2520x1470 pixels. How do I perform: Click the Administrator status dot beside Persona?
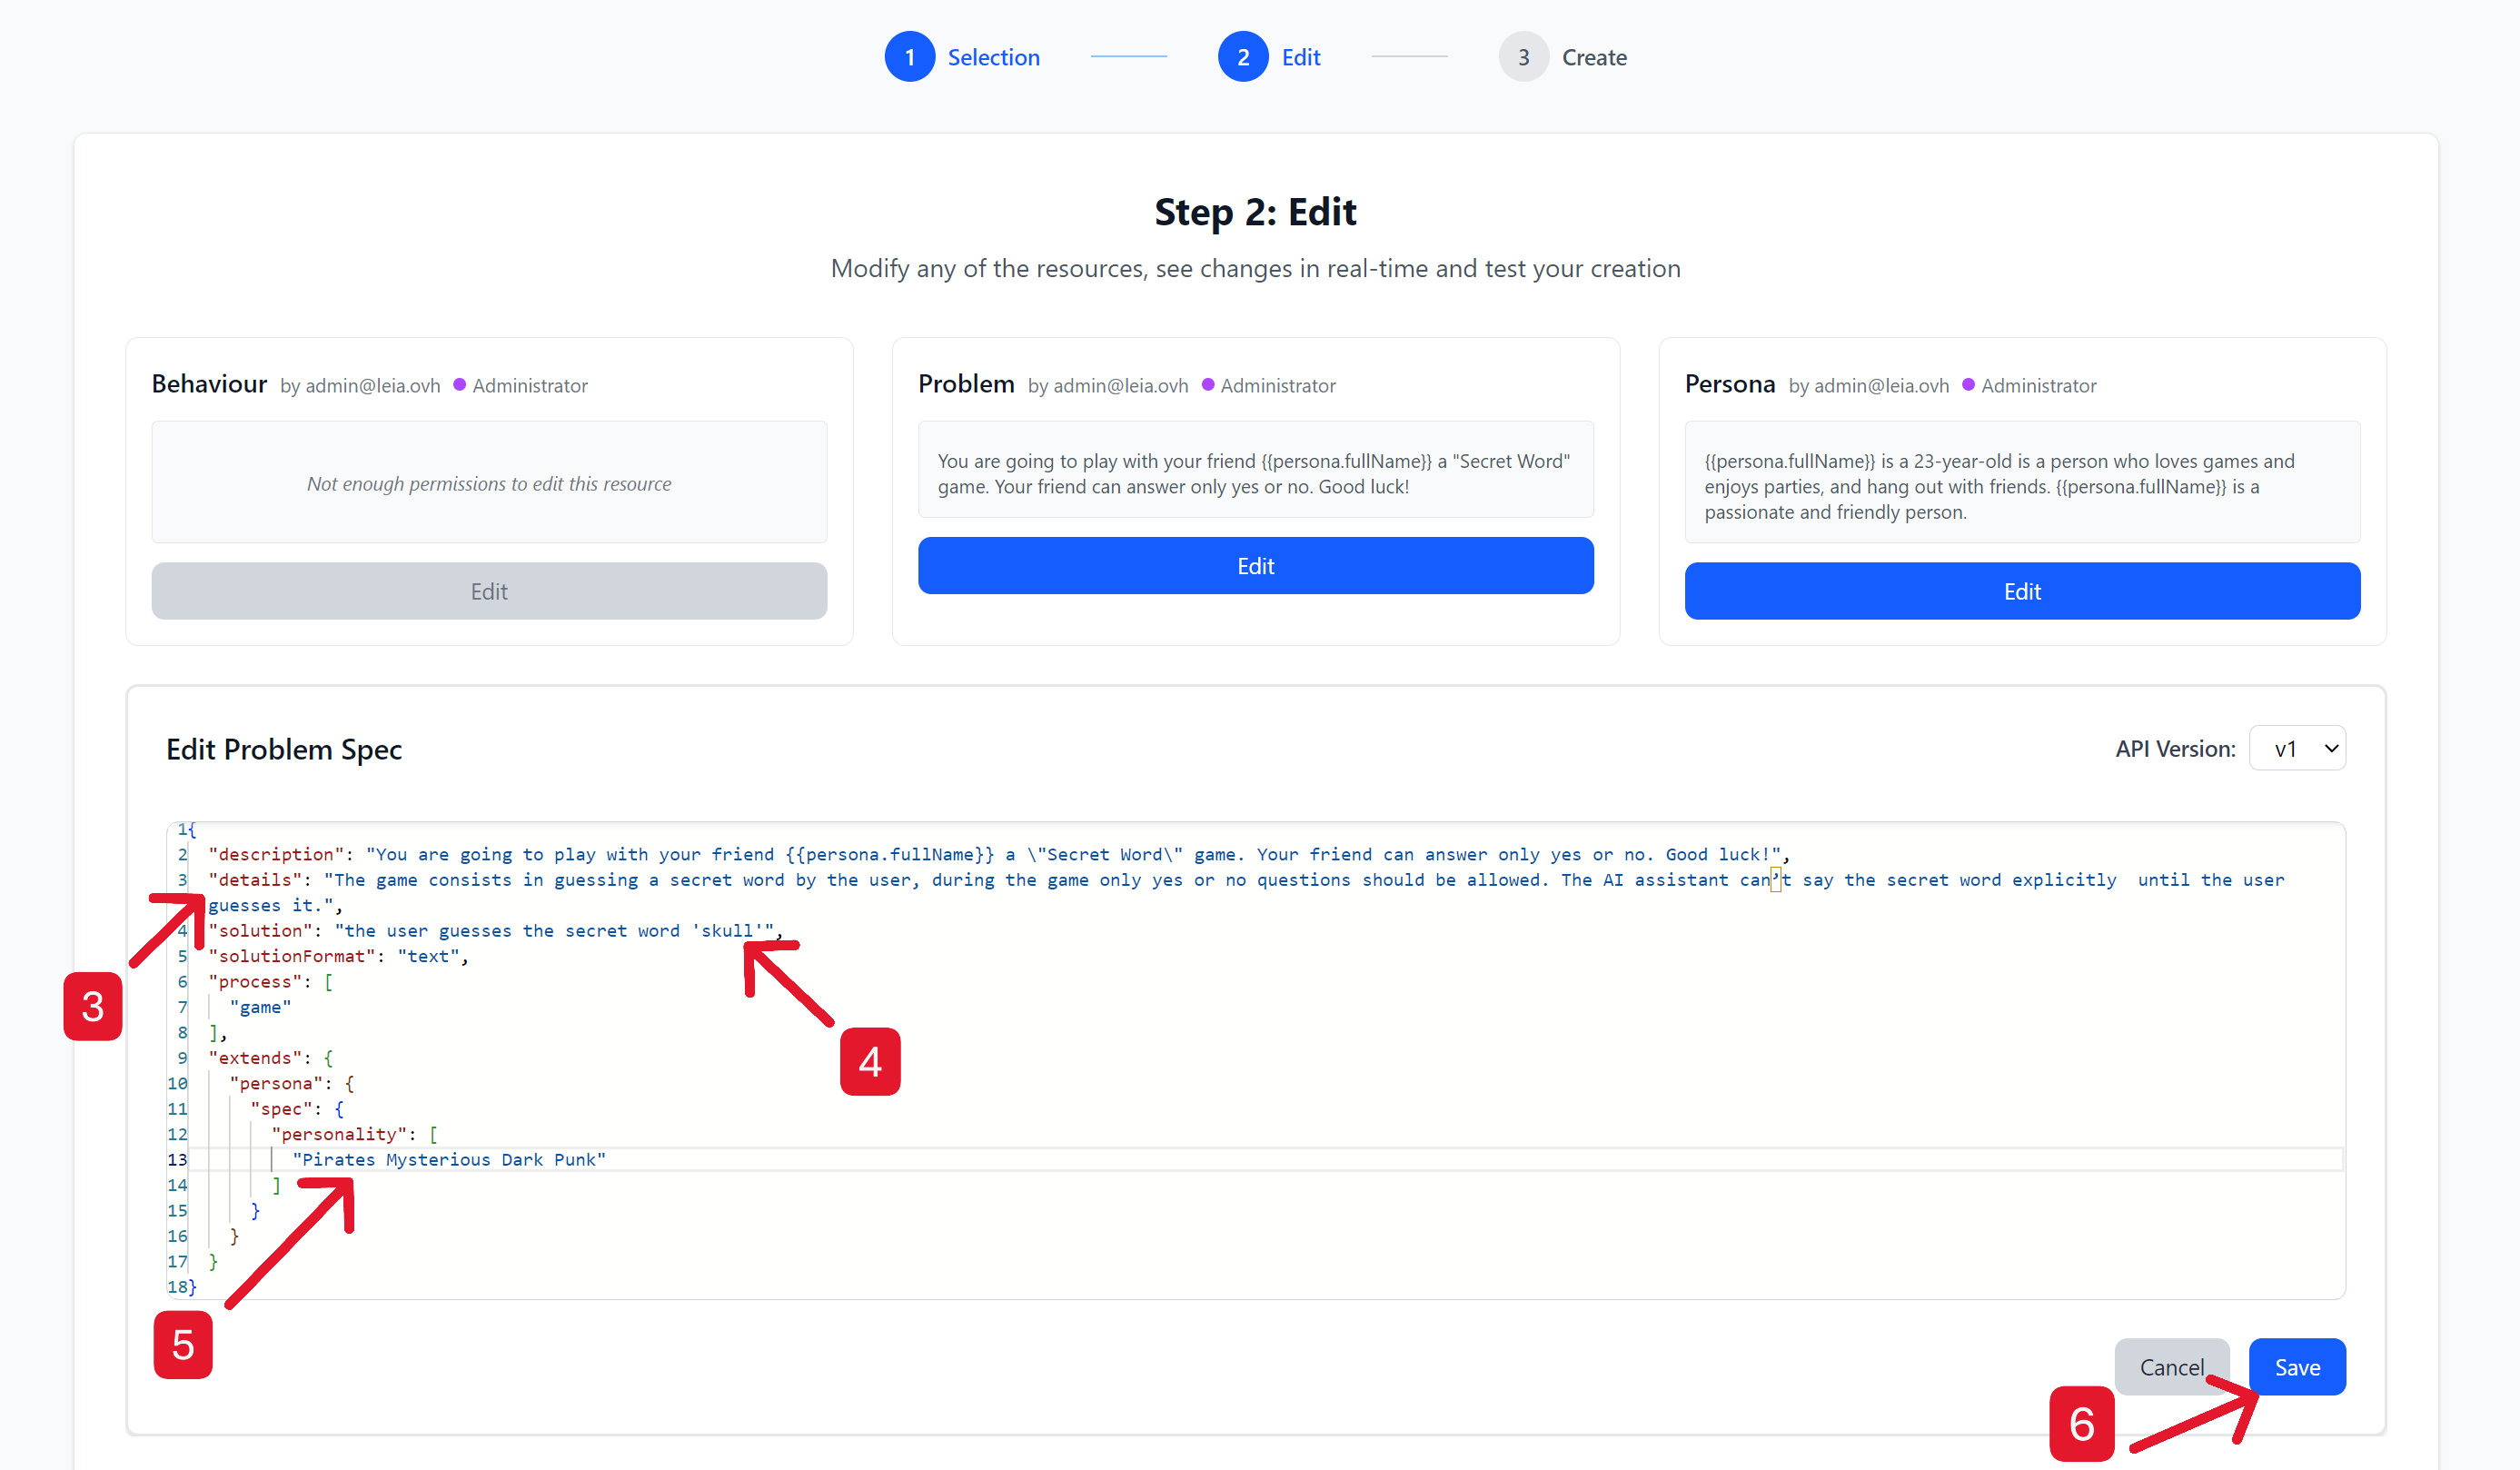click(x=1968, y=384)
